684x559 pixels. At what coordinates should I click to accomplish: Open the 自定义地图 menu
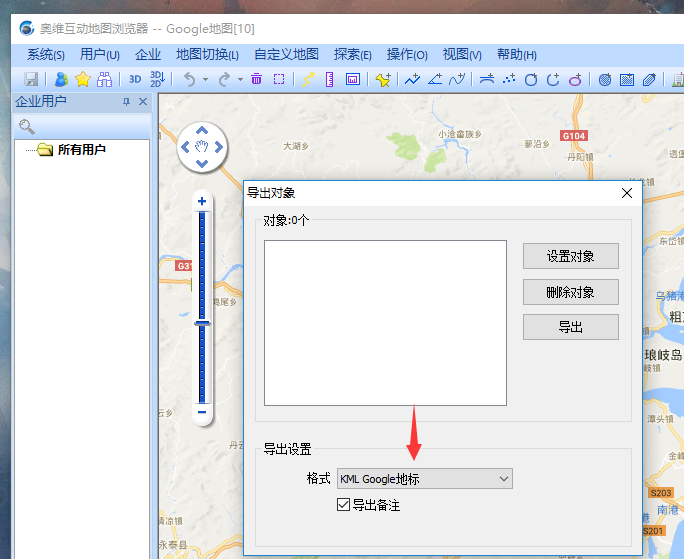[x=286, y=55]
